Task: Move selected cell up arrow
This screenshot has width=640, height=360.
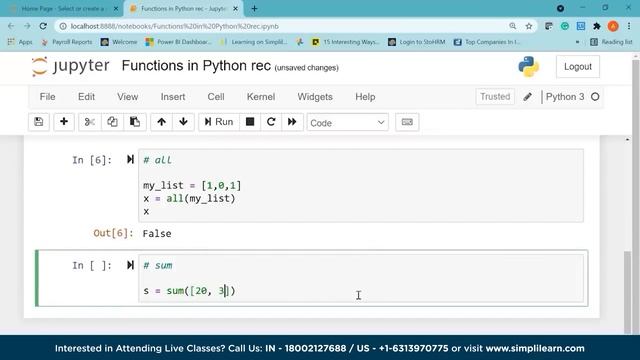Action: (x=161, y=122)
